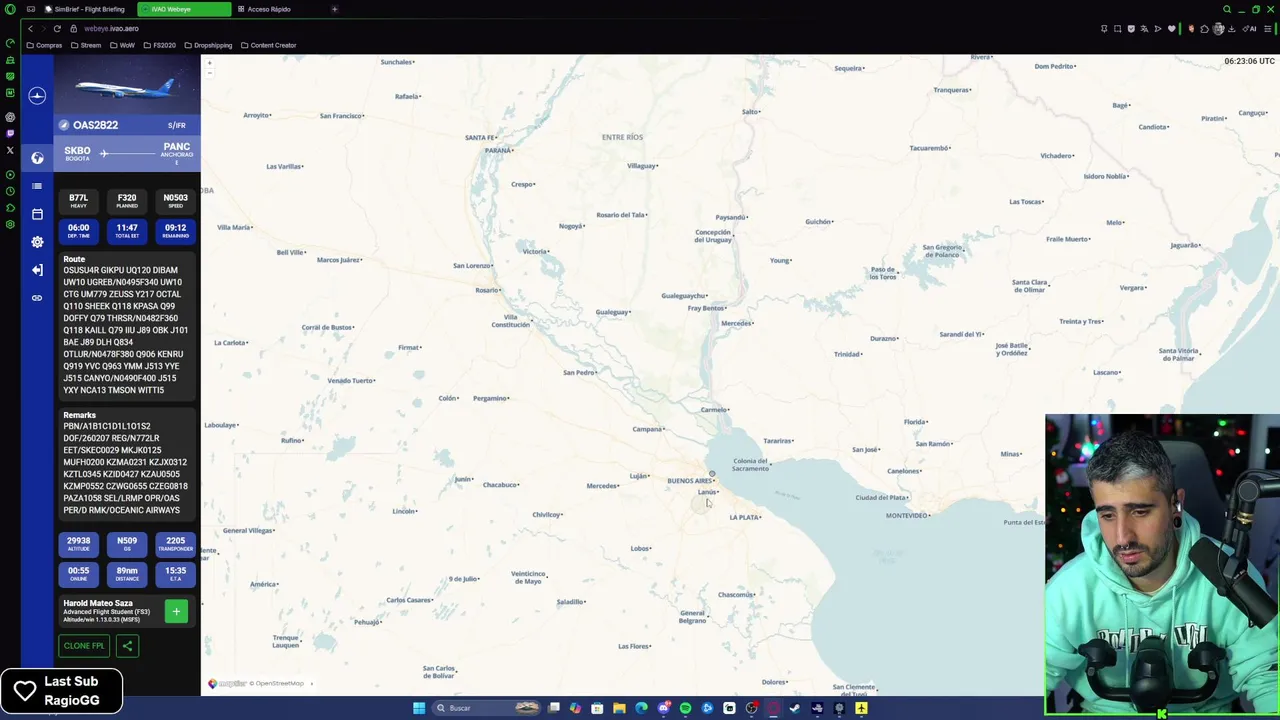Click the B77L Heavy aircraft tile
The width and height of the screenshot is (1280, 720).
click(x=78, y=200)
